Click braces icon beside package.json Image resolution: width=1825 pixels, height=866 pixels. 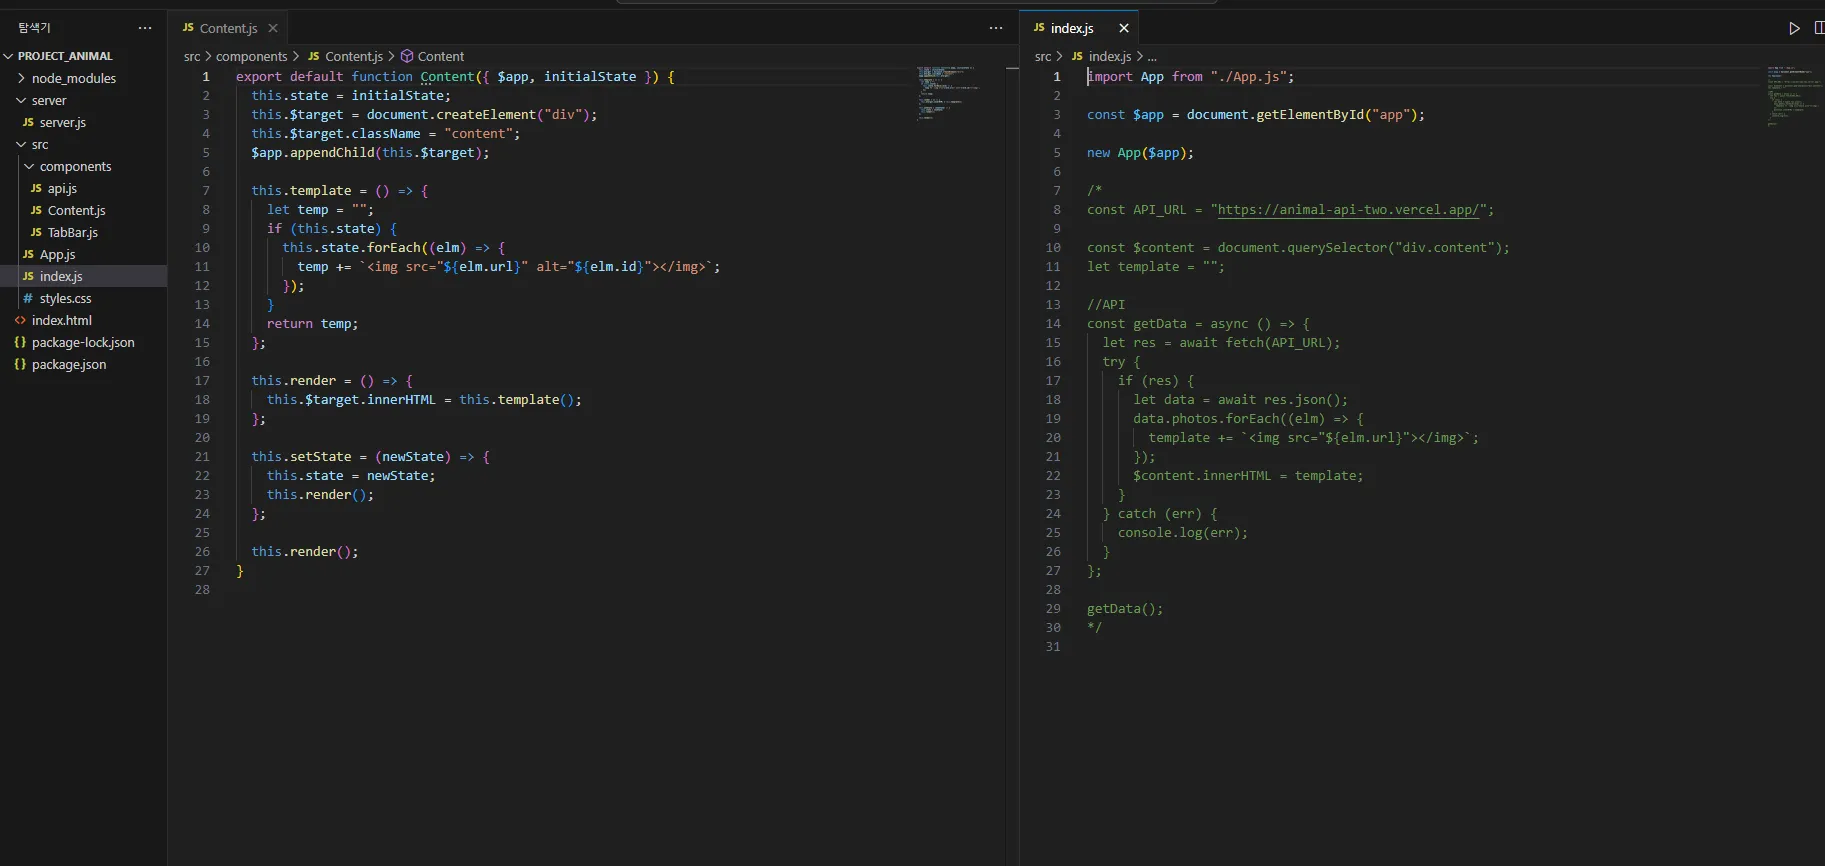(x=20, y=364)
